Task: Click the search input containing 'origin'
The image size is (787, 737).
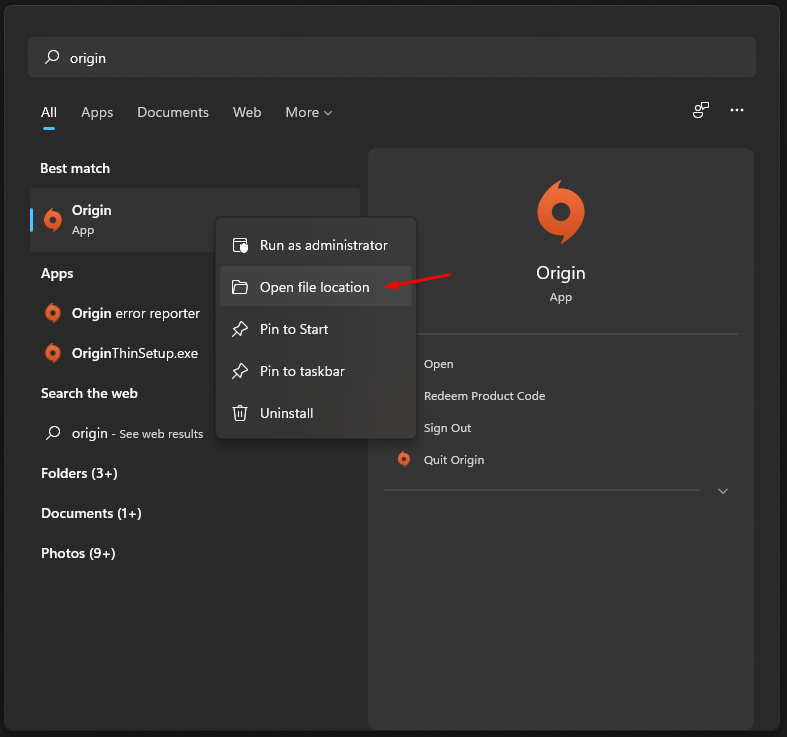Action: click(x=391, y=57)
